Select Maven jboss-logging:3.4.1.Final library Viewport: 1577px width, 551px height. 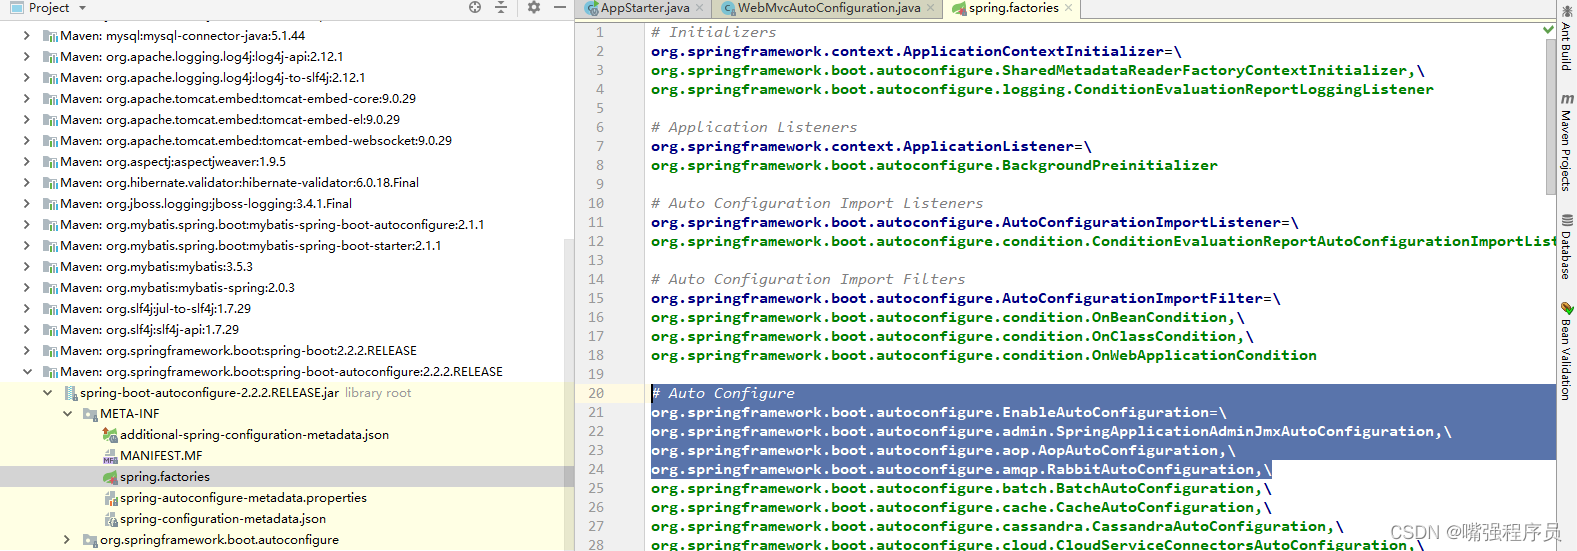tap(206, 203)
